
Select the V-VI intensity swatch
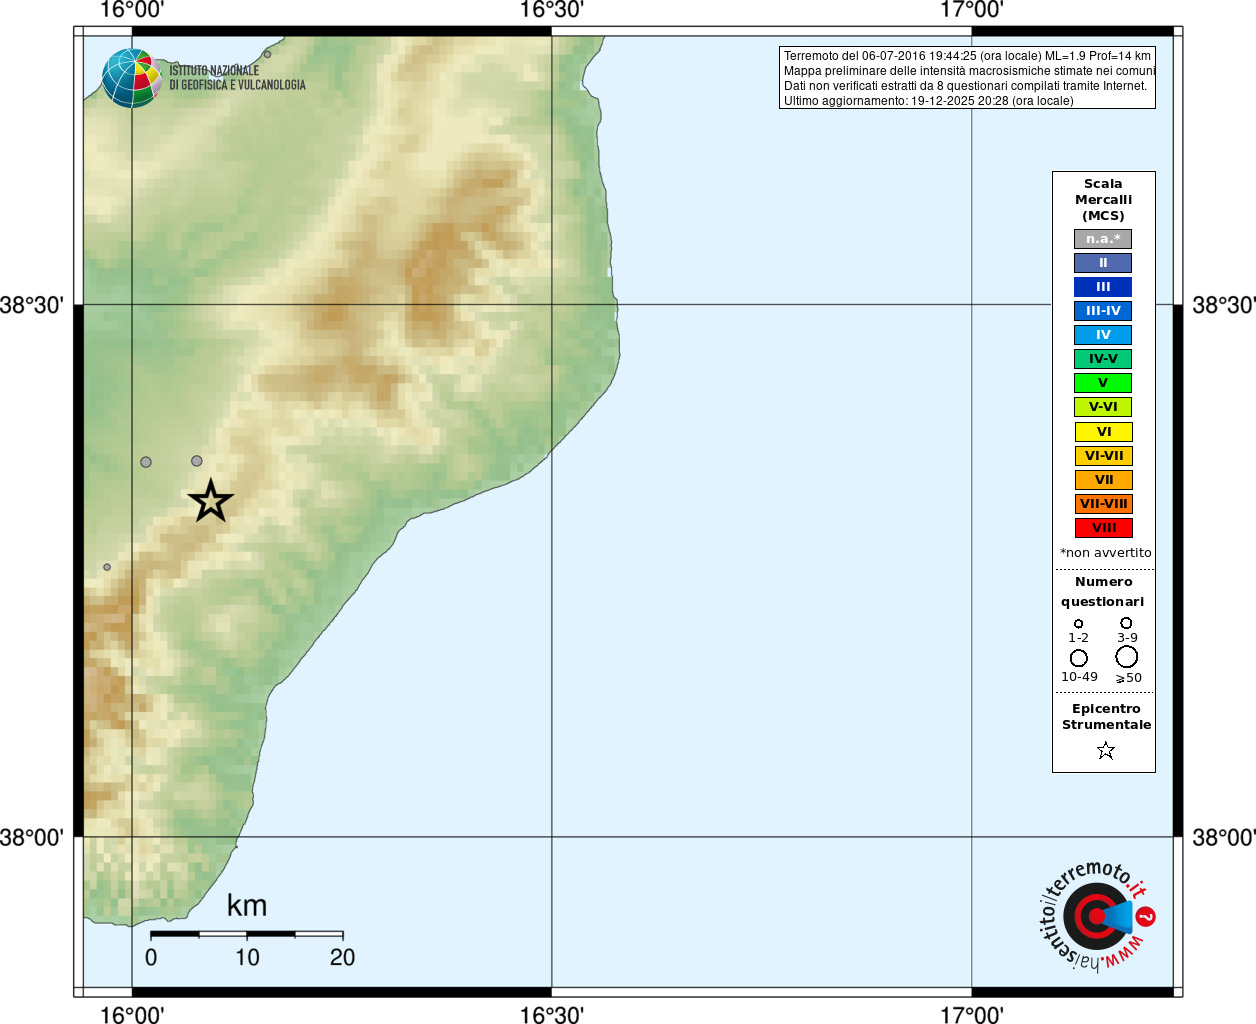pos(1103,407)
